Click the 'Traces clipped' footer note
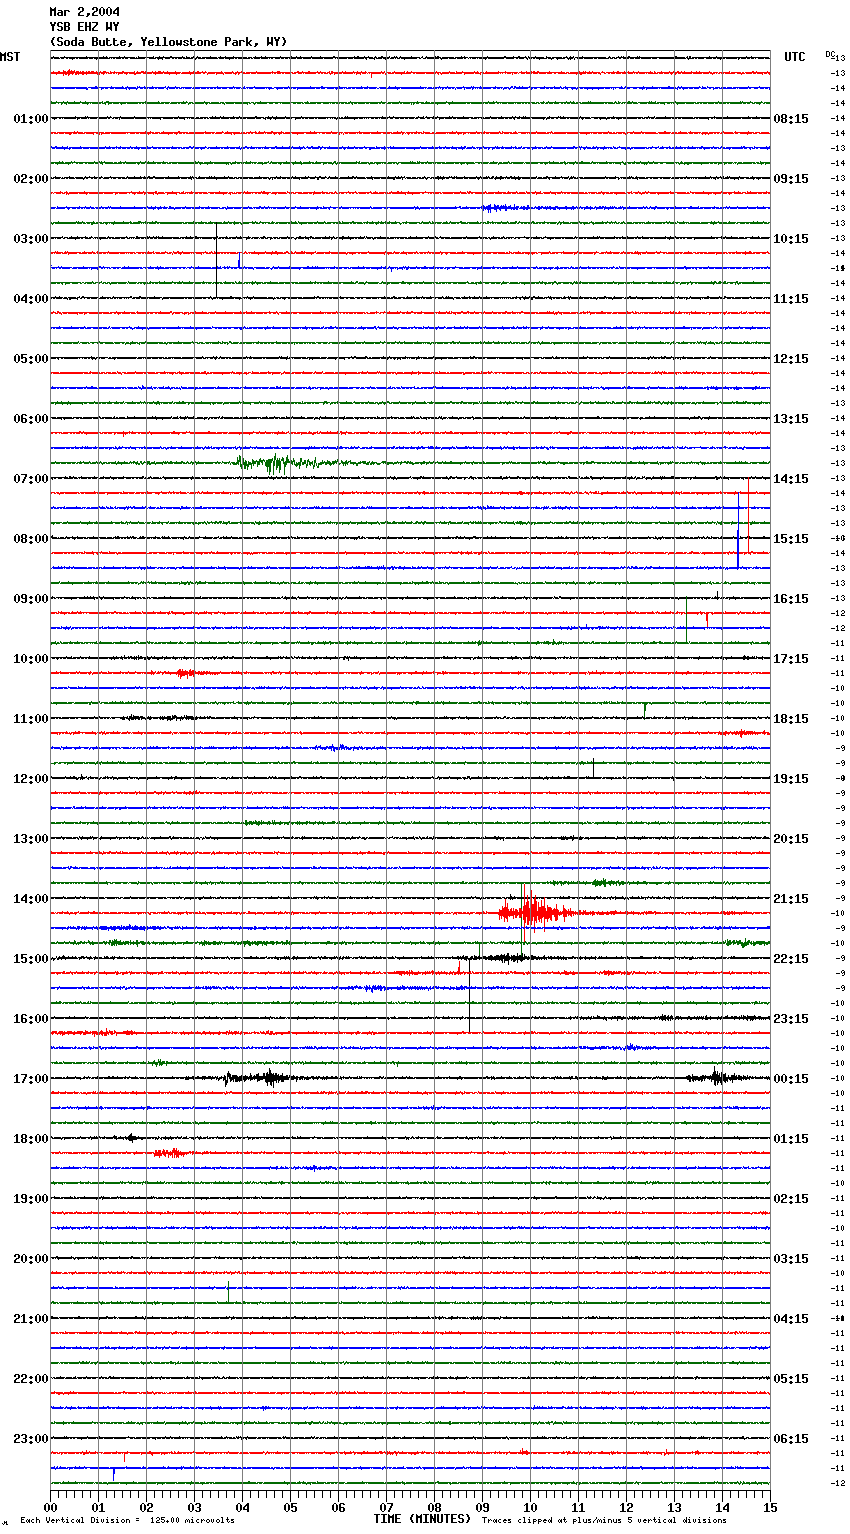This screenshot has height=1534, width=850. coord(604,1520)
